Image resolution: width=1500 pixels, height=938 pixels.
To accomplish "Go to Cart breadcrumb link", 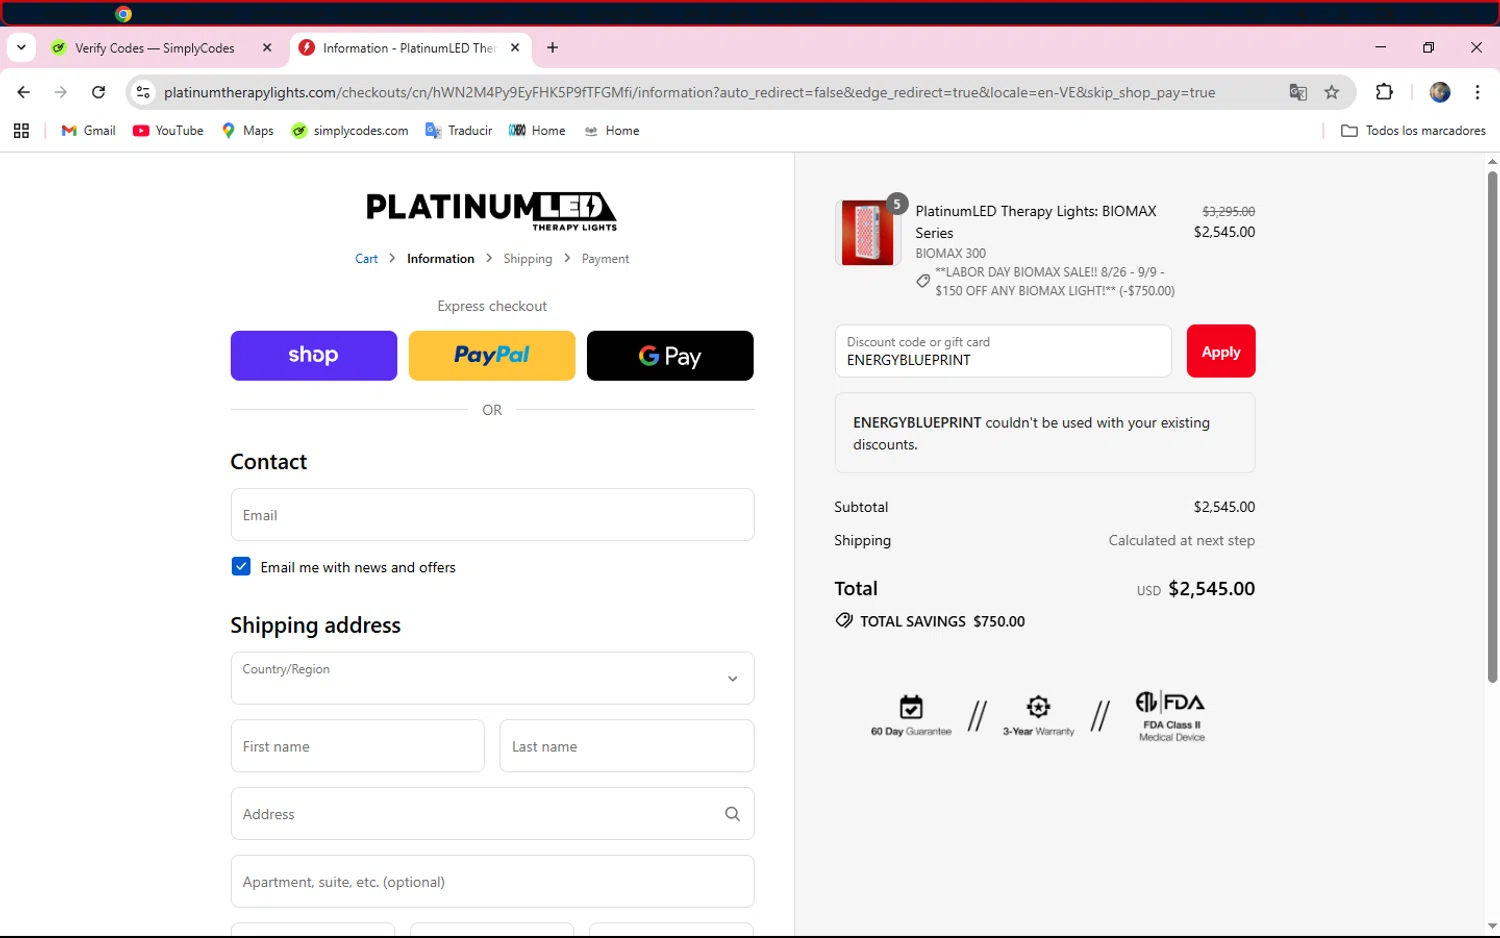I will (366, 258).
